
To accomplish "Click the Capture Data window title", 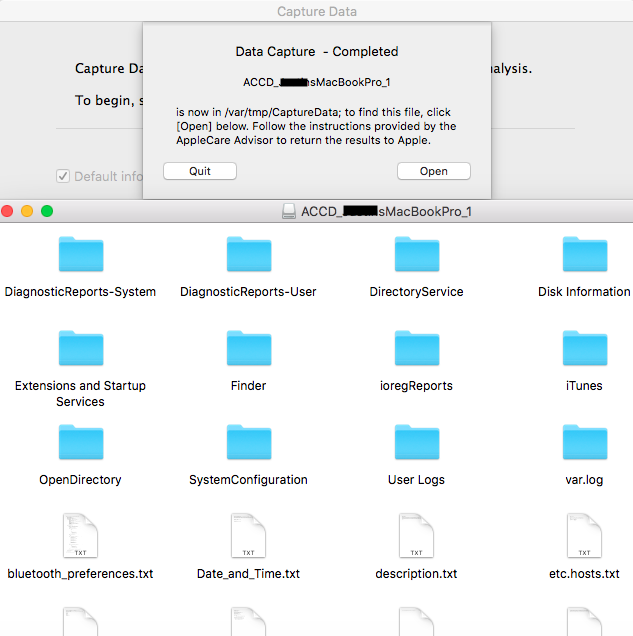I will [x=317, y=11].
